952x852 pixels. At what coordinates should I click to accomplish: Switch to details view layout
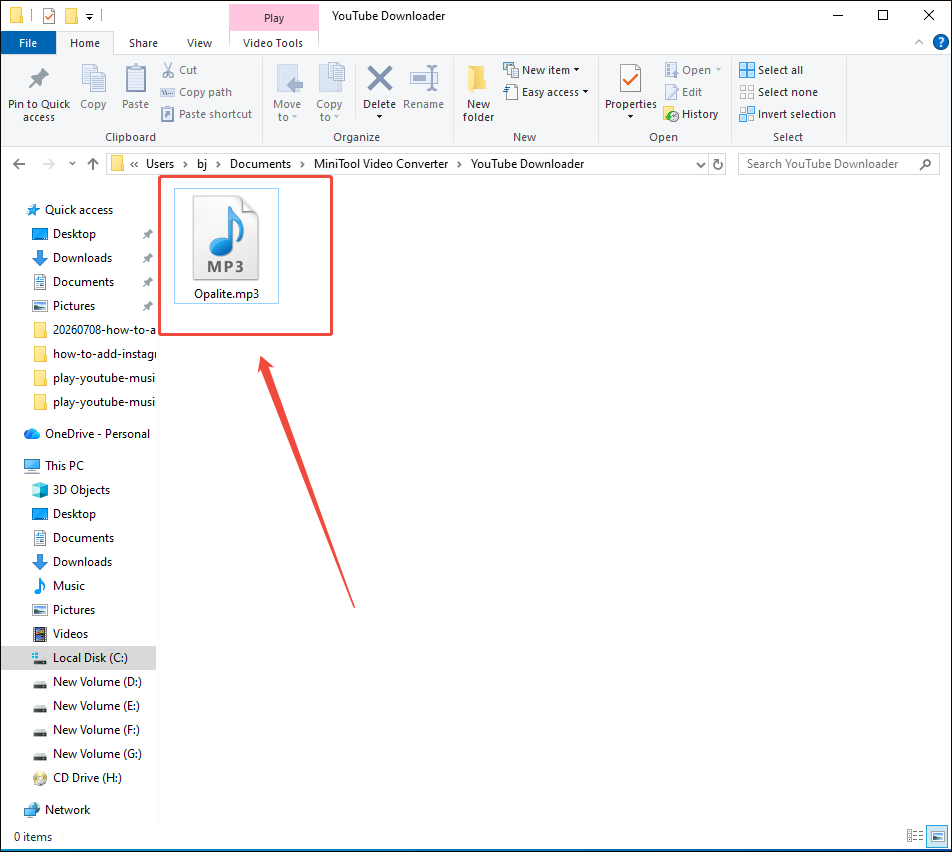point(915,836)
